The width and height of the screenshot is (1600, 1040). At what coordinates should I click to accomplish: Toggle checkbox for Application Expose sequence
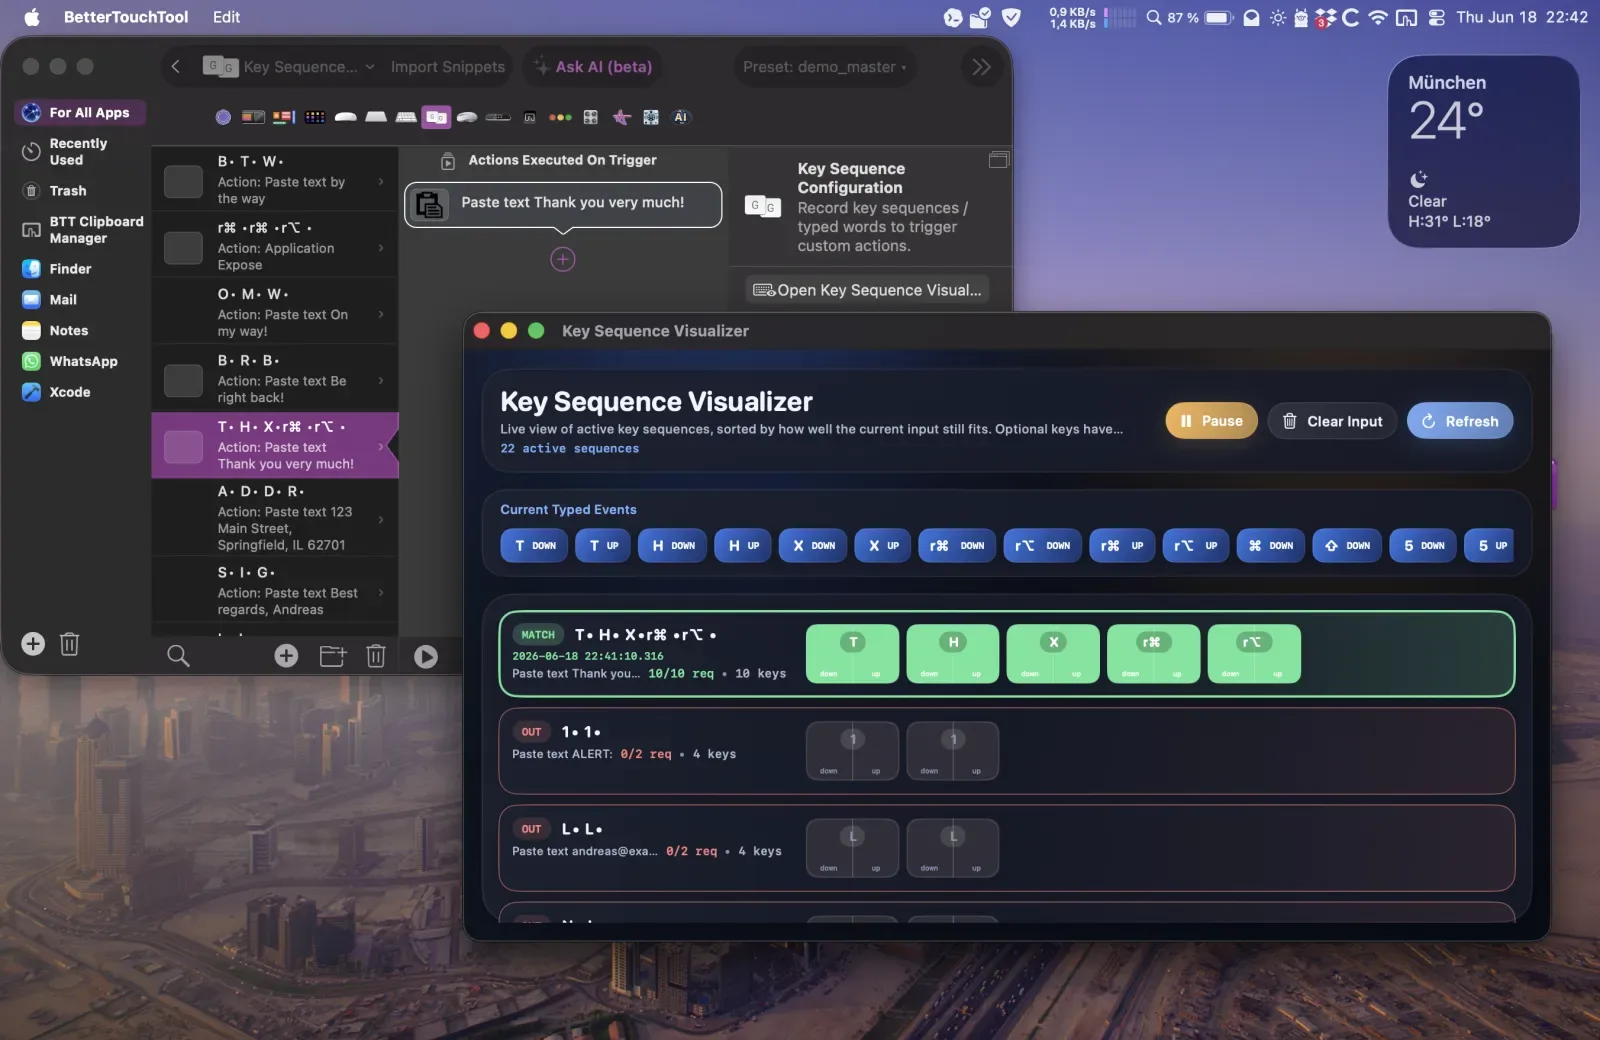tap(183, 248)
